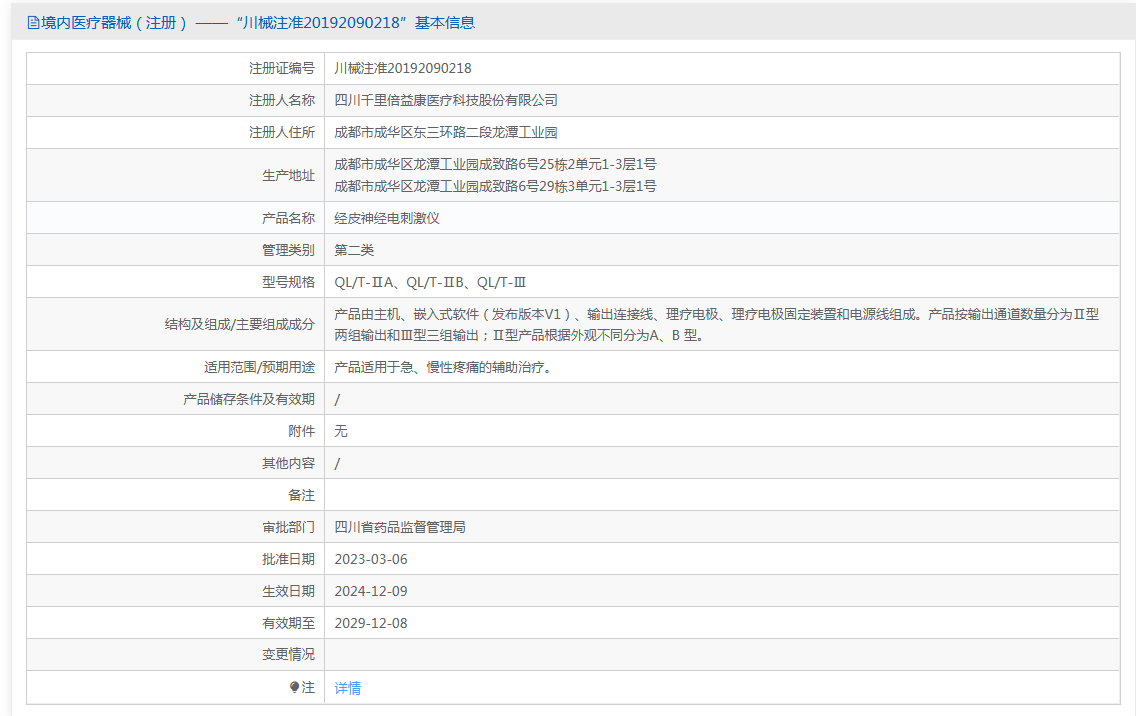Open the 详情 details link
The height and width of the screenshot is (716, 1136).
pos(348,688)
